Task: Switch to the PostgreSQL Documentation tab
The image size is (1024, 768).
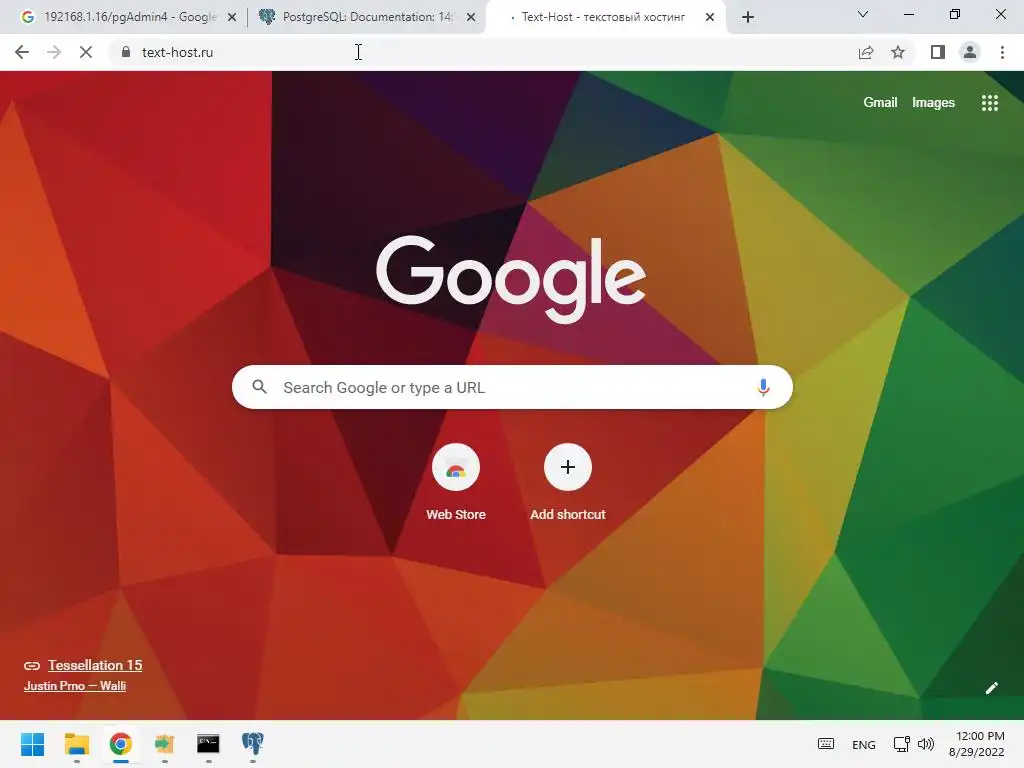Action: (366, 17)
